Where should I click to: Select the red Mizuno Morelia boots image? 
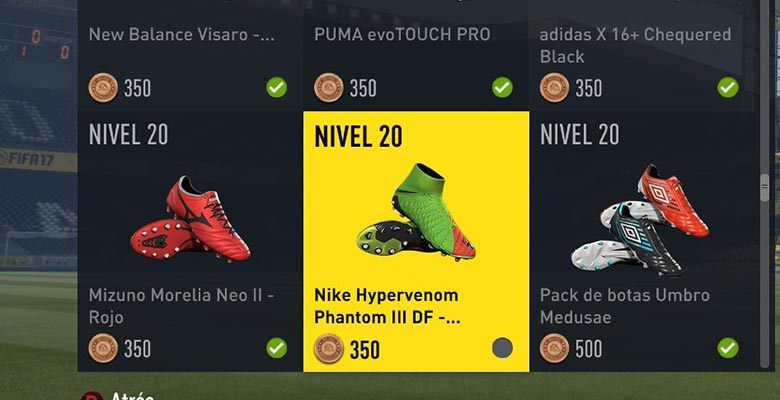pos(191,219)
